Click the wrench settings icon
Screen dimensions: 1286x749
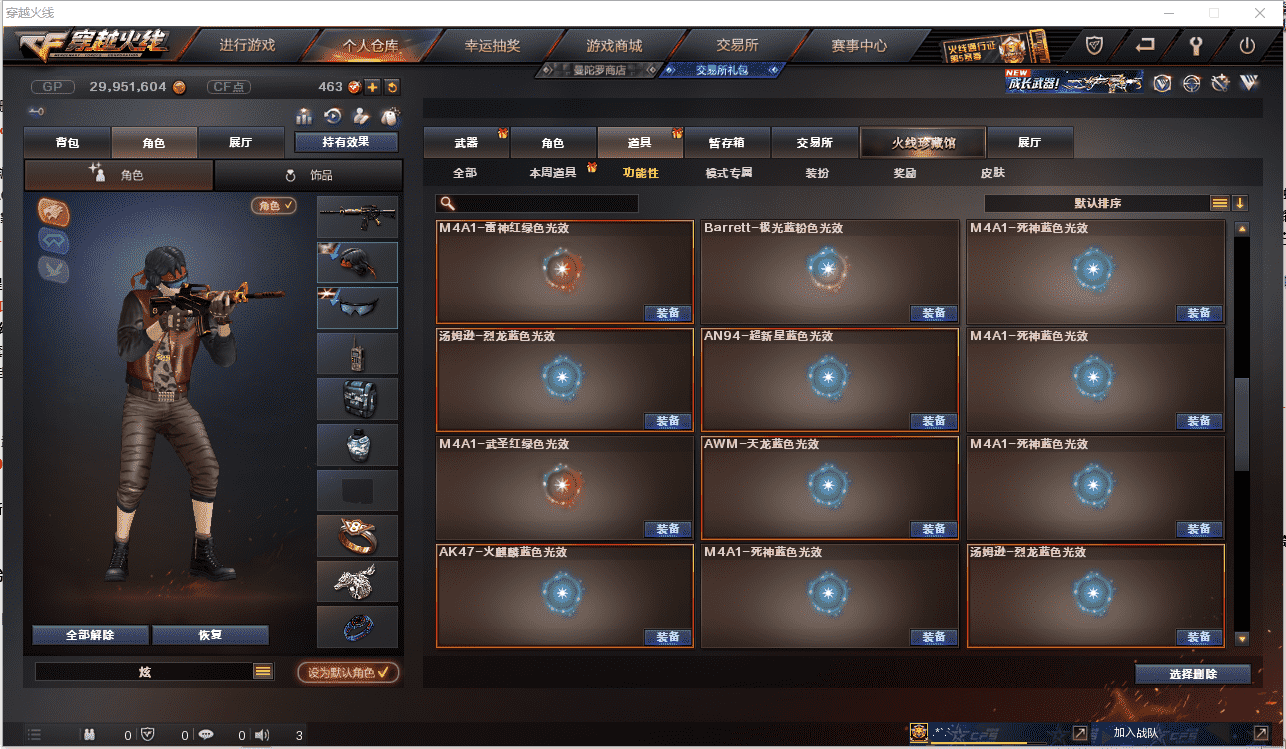point(1195,45)
